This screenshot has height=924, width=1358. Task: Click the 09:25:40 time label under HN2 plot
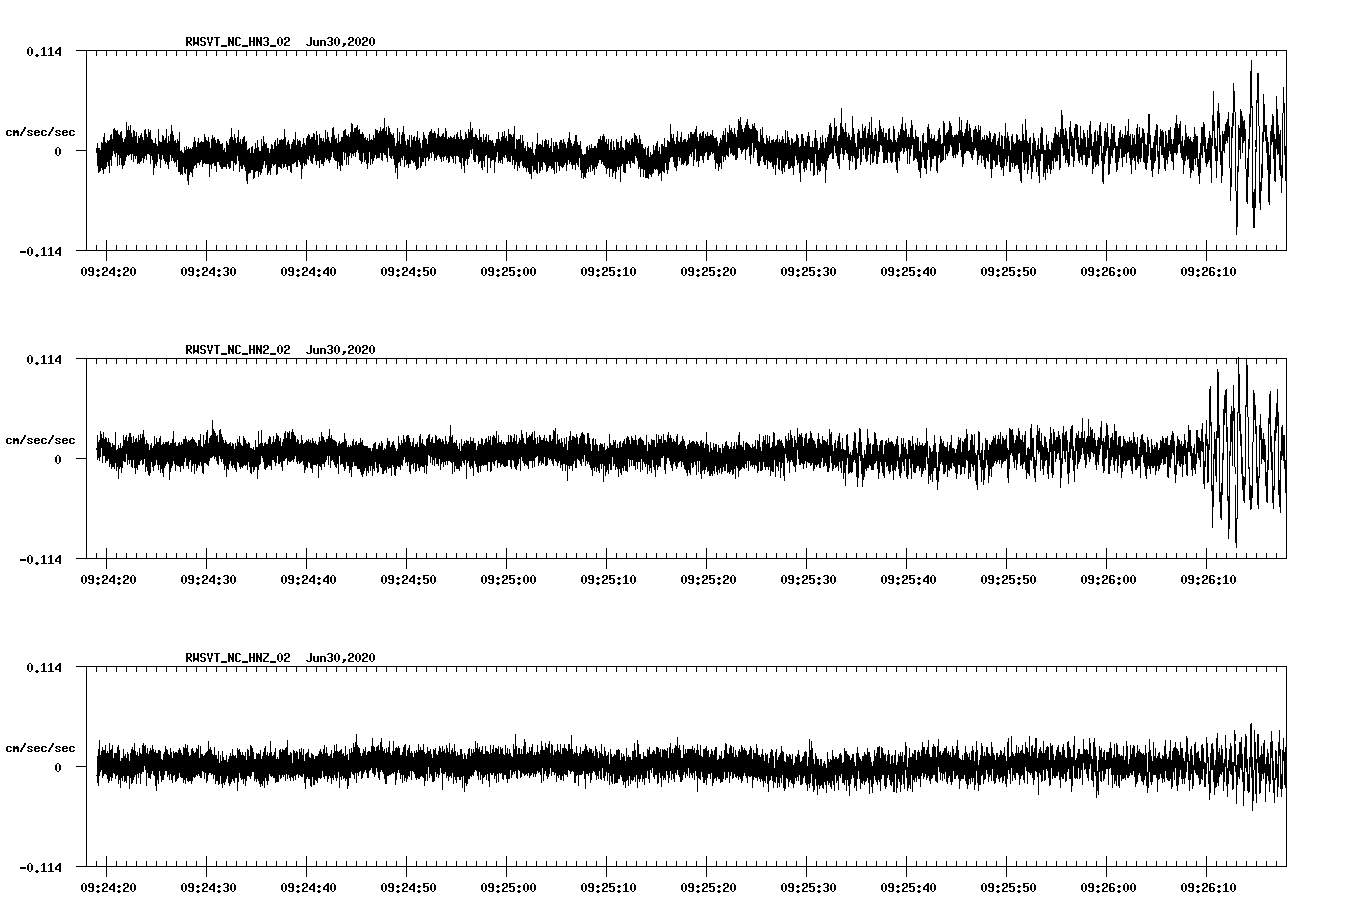tap(908, 579)
